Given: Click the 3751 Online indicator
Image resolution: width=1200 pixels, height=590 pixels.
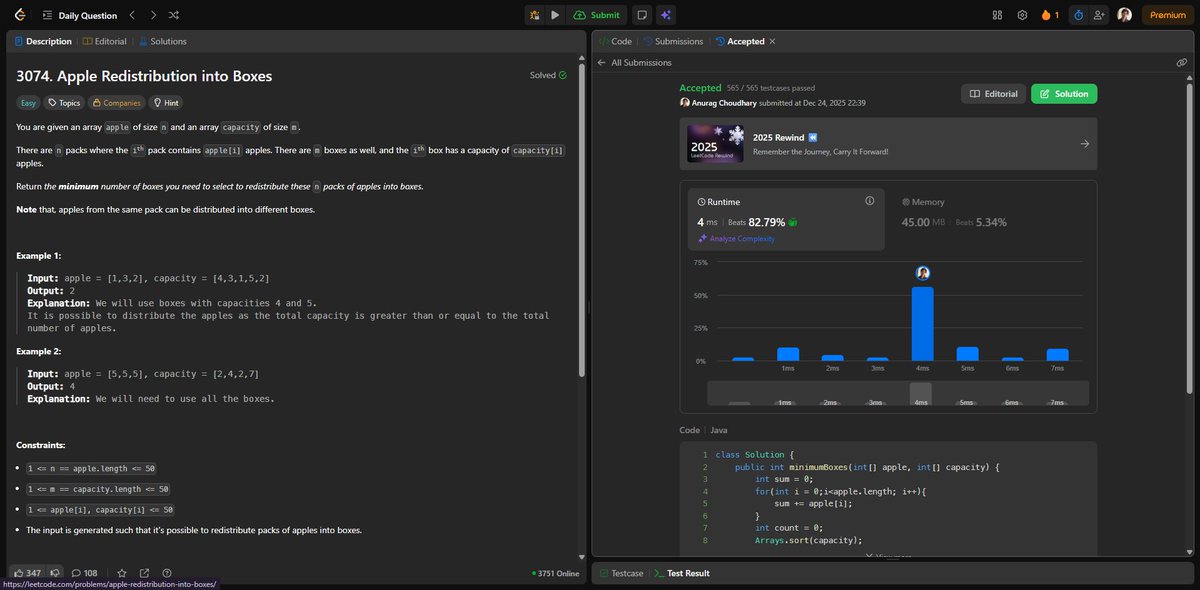Looking at the screenshot, I should pyautogui.click(x=556, y=573).
